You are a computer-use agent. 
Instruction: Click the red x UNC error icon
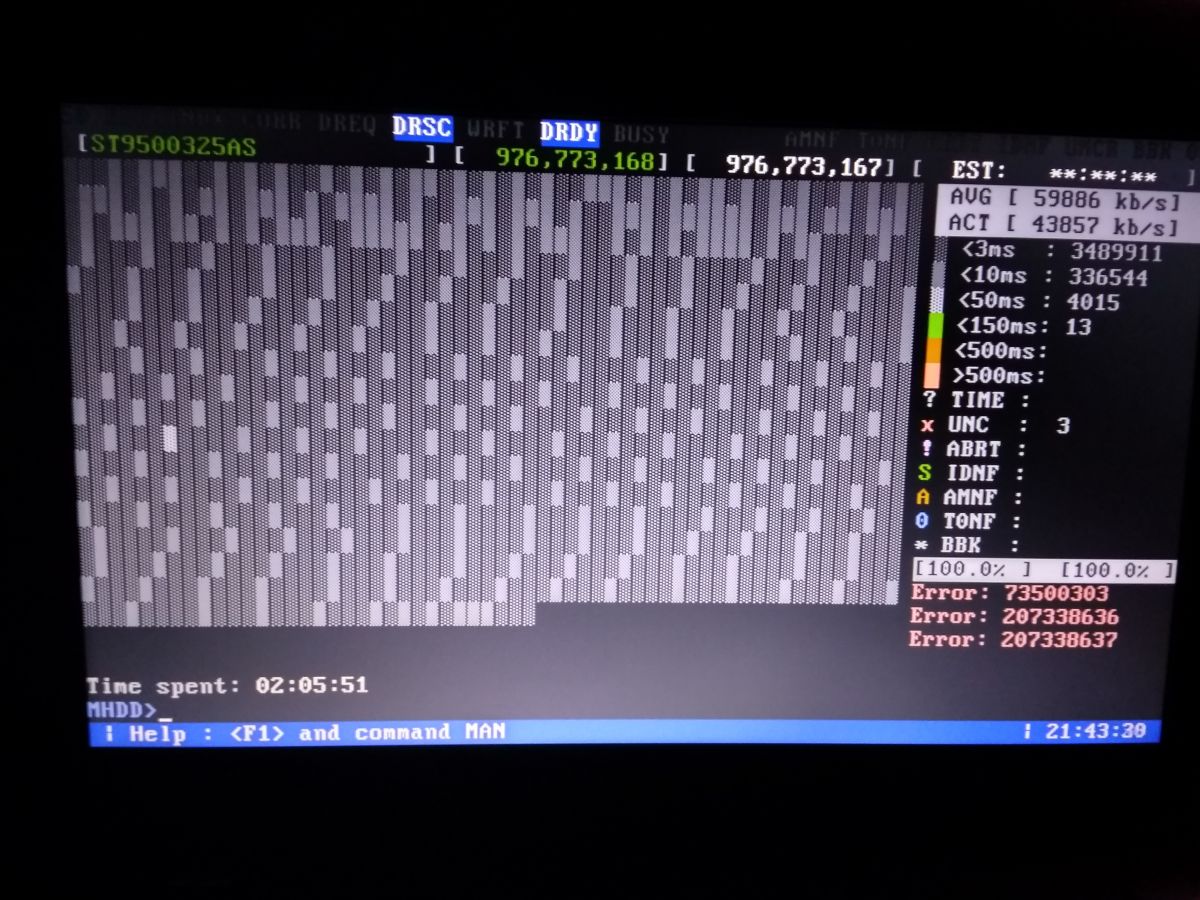927,425
